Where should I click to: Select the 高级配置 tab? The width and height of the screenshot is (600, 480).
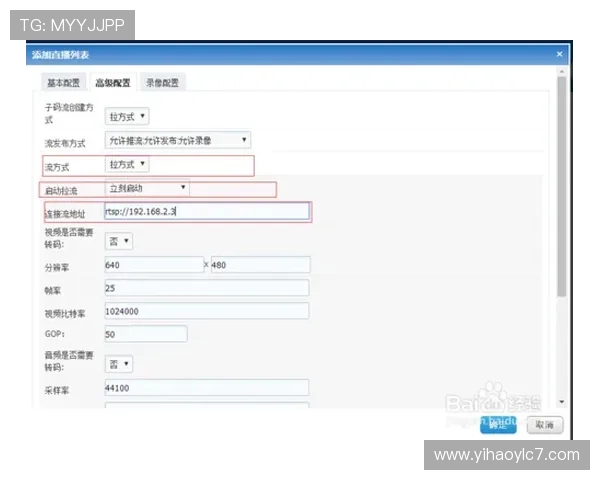112,83
